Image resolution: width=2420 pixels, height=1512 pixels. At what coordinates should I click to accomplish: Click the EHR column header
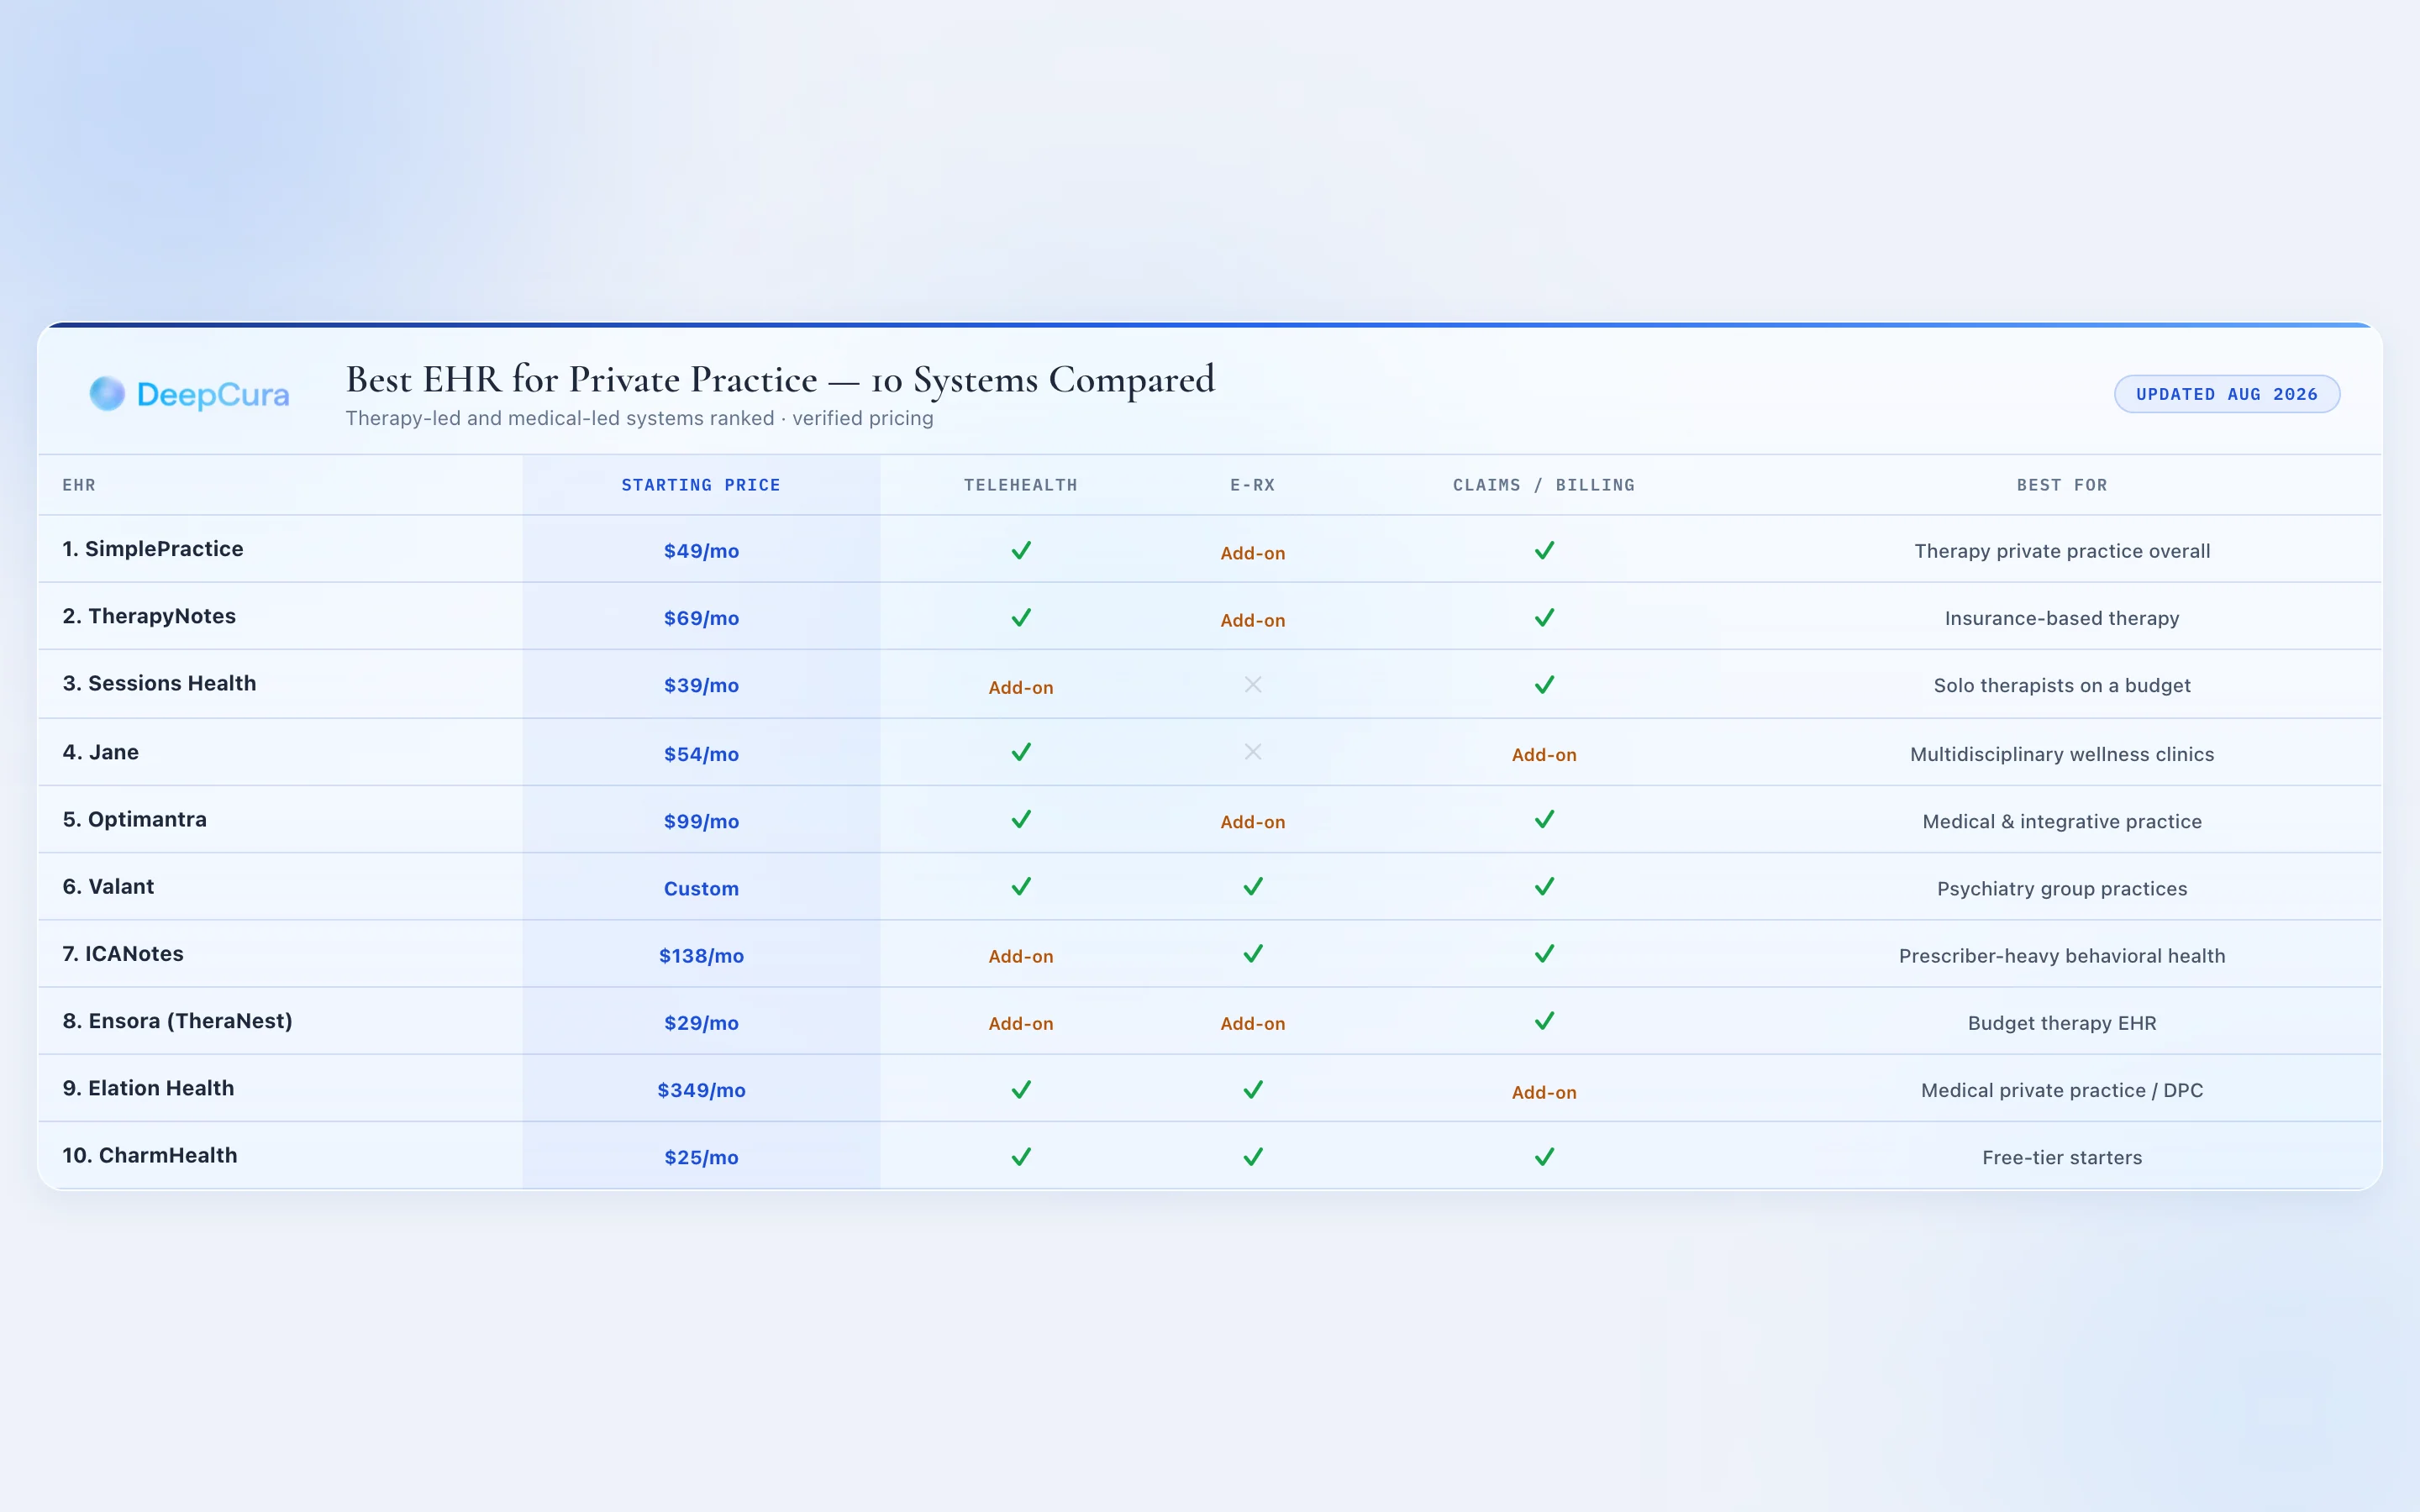coord(79,485)
